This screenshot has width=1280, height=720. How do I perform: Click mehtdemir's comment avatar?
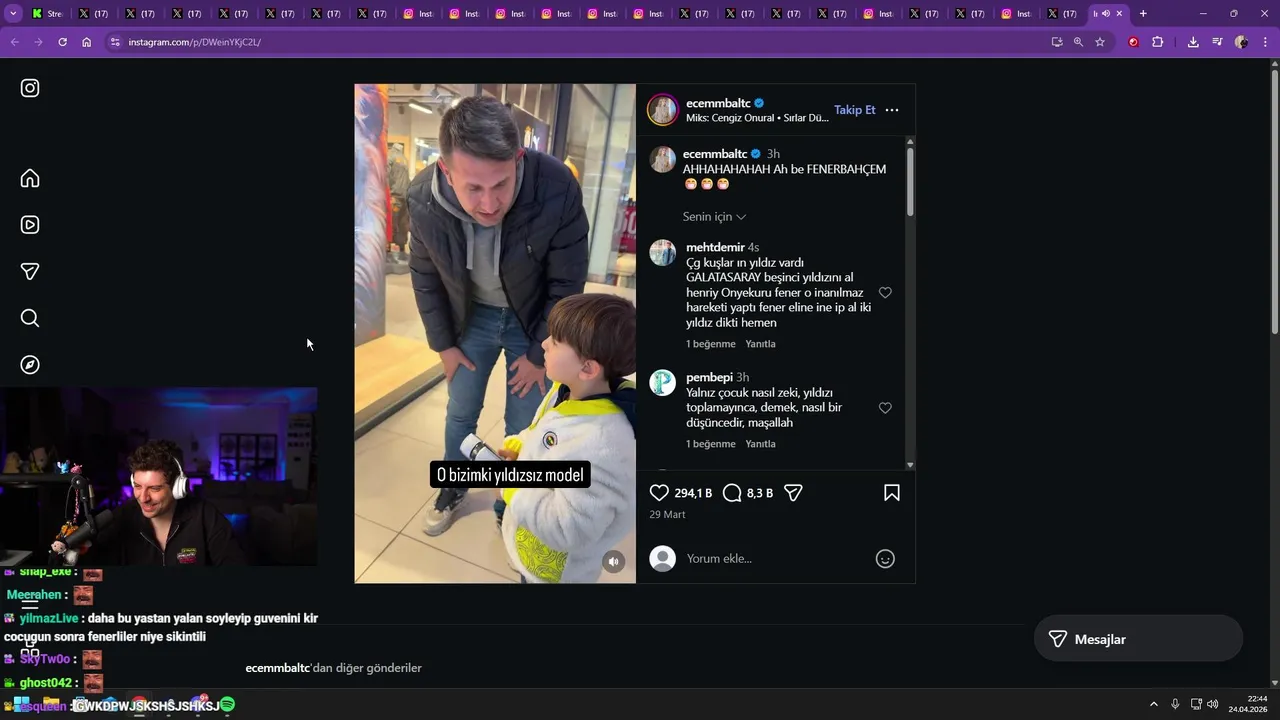point(663,252)
